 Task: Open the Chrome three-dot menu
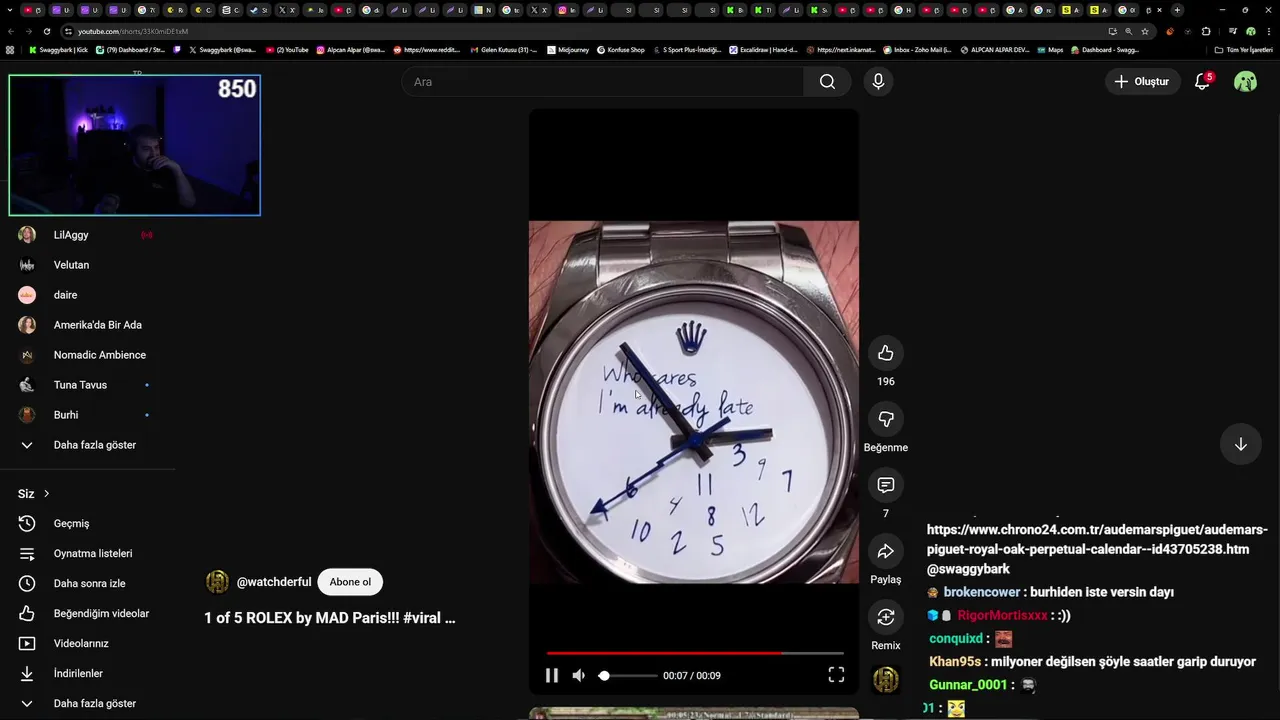point(1270,31)
